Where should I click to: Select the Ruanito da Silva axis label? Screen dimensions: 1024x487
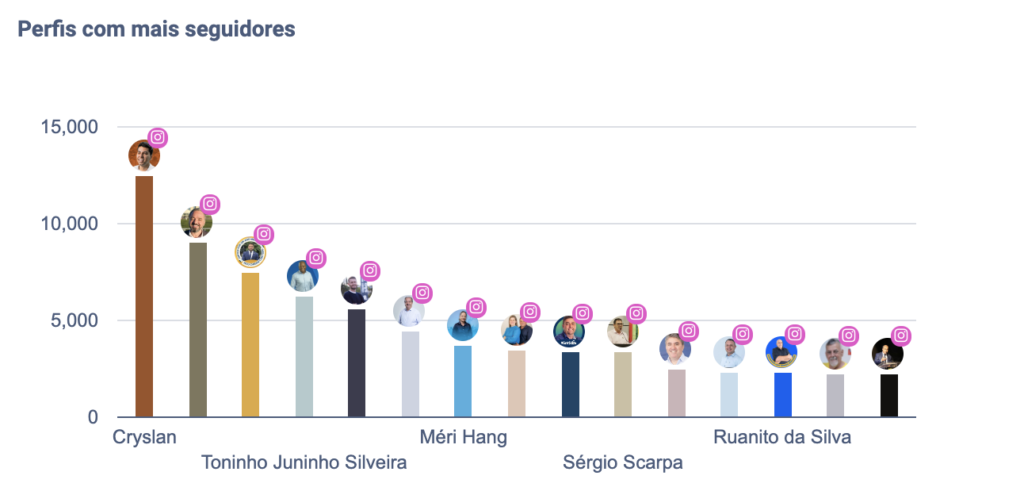[782, 438]
